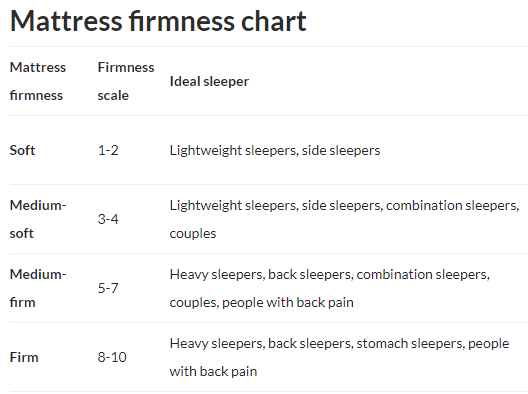This screenshot has height=394, width=528.
Task: Click 'couples, people with back pain' text
Action: [x=262, y=302]
